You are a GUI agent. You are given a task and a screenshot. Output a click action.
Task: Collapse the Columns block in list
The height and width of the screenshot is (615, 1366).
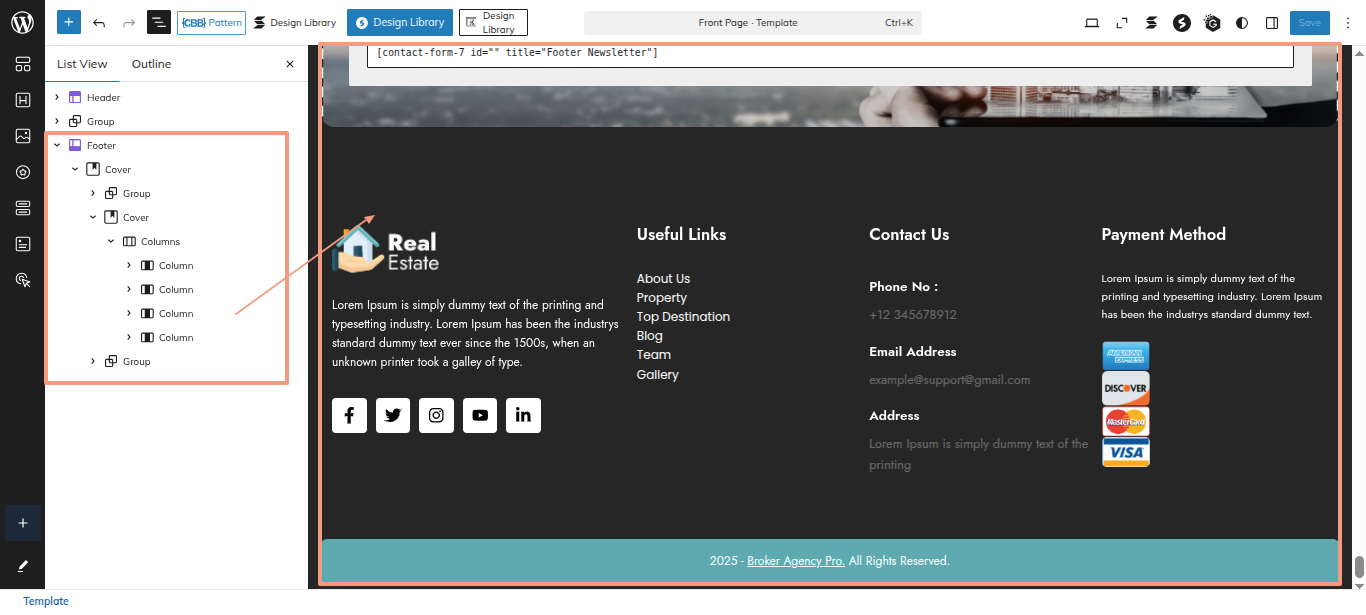[111, 241]
